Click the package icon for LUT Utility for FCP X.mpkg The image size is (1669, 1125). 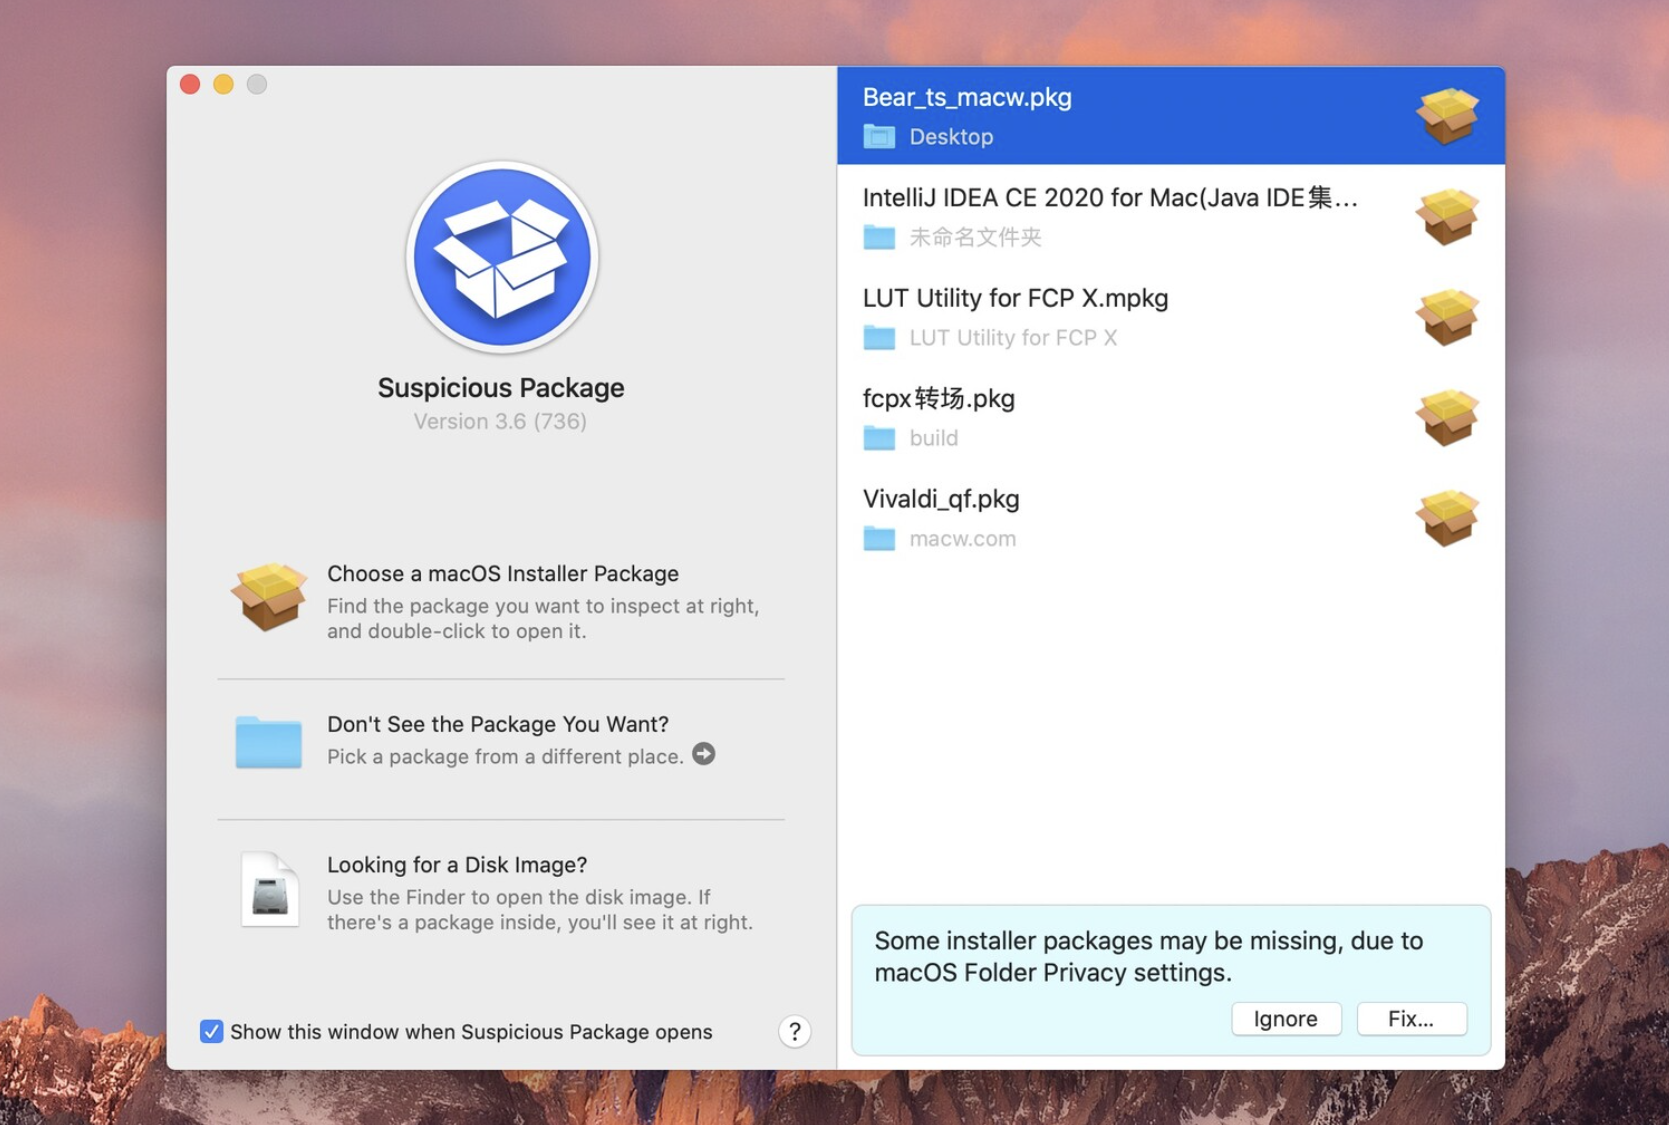coord(1448,317)
